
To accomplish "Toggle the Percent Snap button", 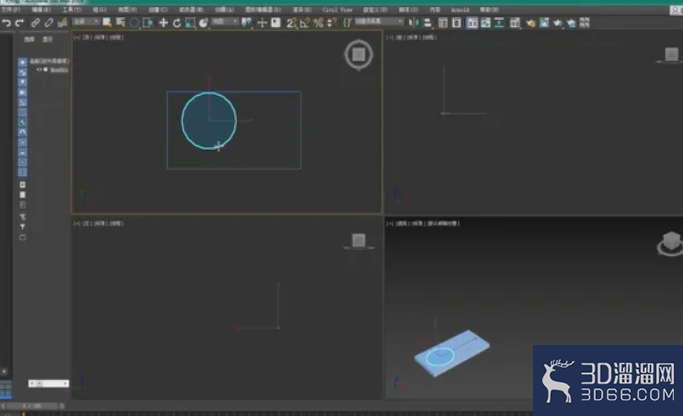I will 318,23.
